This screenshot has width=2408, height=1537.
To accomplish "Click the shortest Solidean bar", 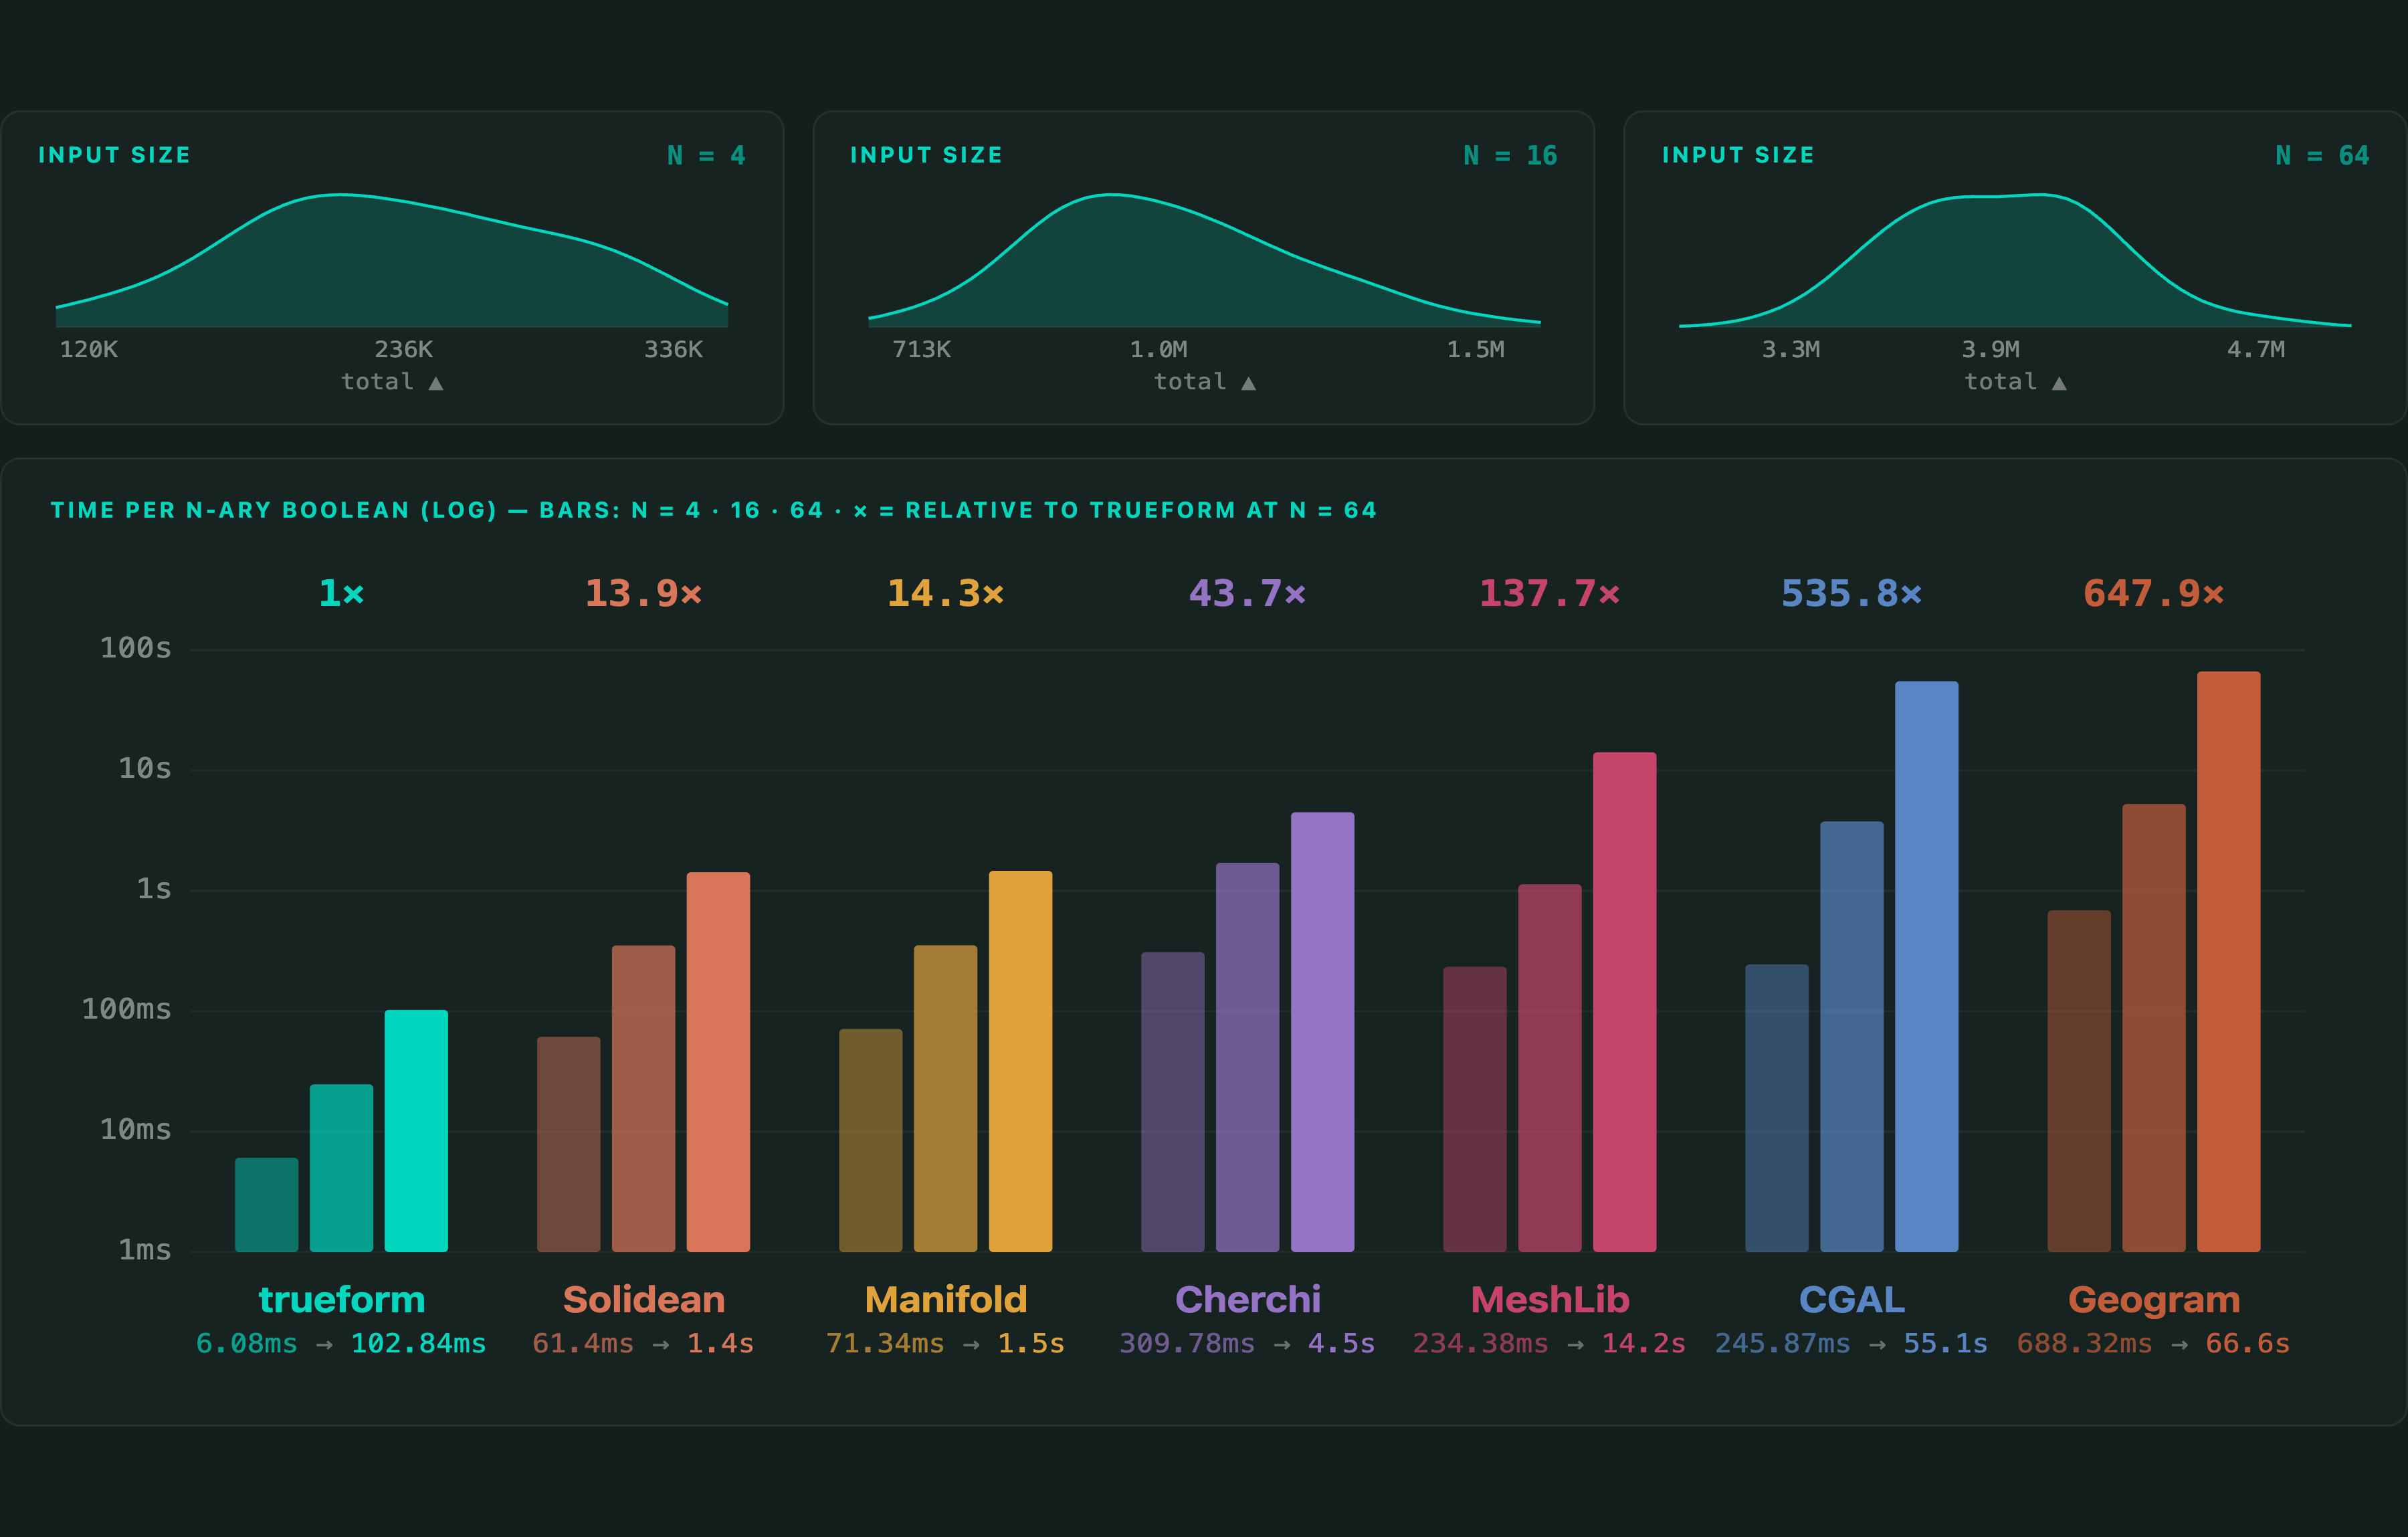I will (x=568, y=1144).
